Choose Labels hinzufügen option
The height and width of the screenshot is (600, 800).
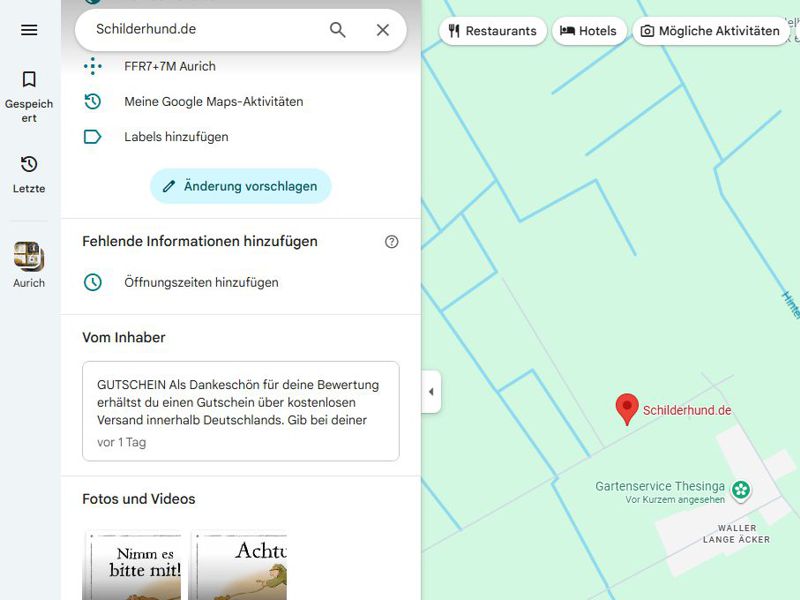(176, 137)
